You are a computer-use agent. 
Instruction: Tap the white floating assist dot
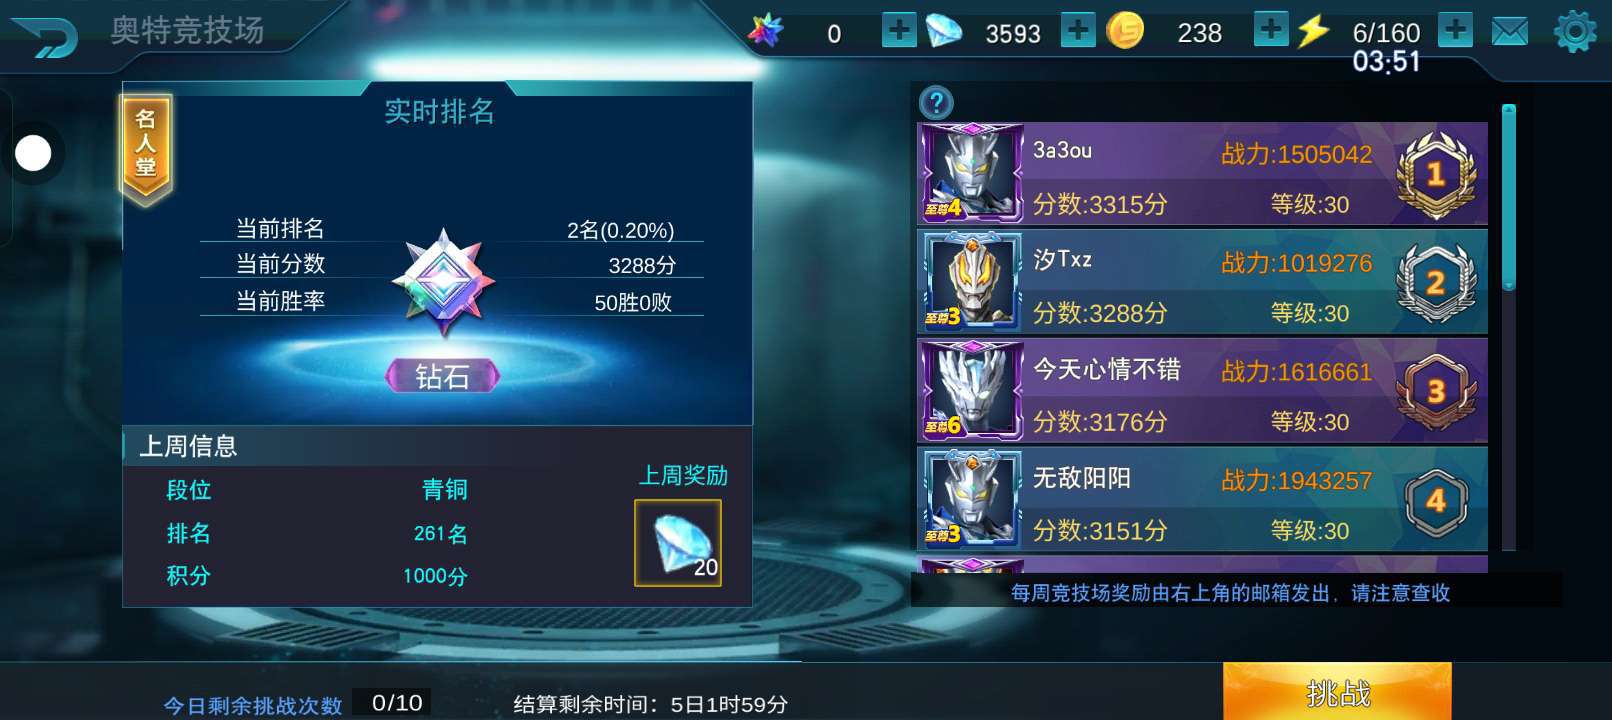point(33,153)
